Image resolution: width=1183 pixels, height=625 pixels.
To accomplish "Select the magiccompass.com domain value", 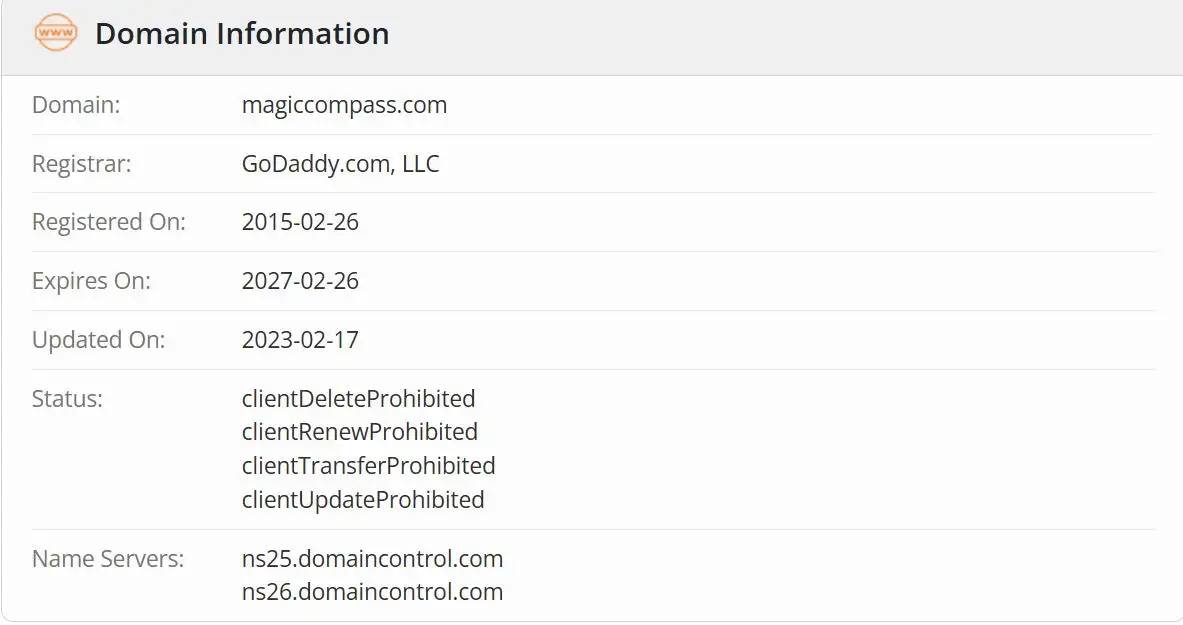I will pyautogui.click(x=344, y=105).
